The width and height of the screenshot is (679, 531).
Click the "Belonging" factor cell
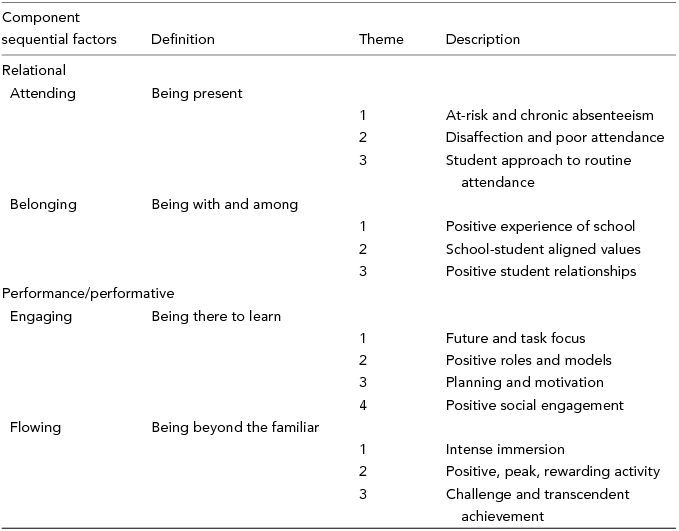pyautogui.click(x=43, y=204)
